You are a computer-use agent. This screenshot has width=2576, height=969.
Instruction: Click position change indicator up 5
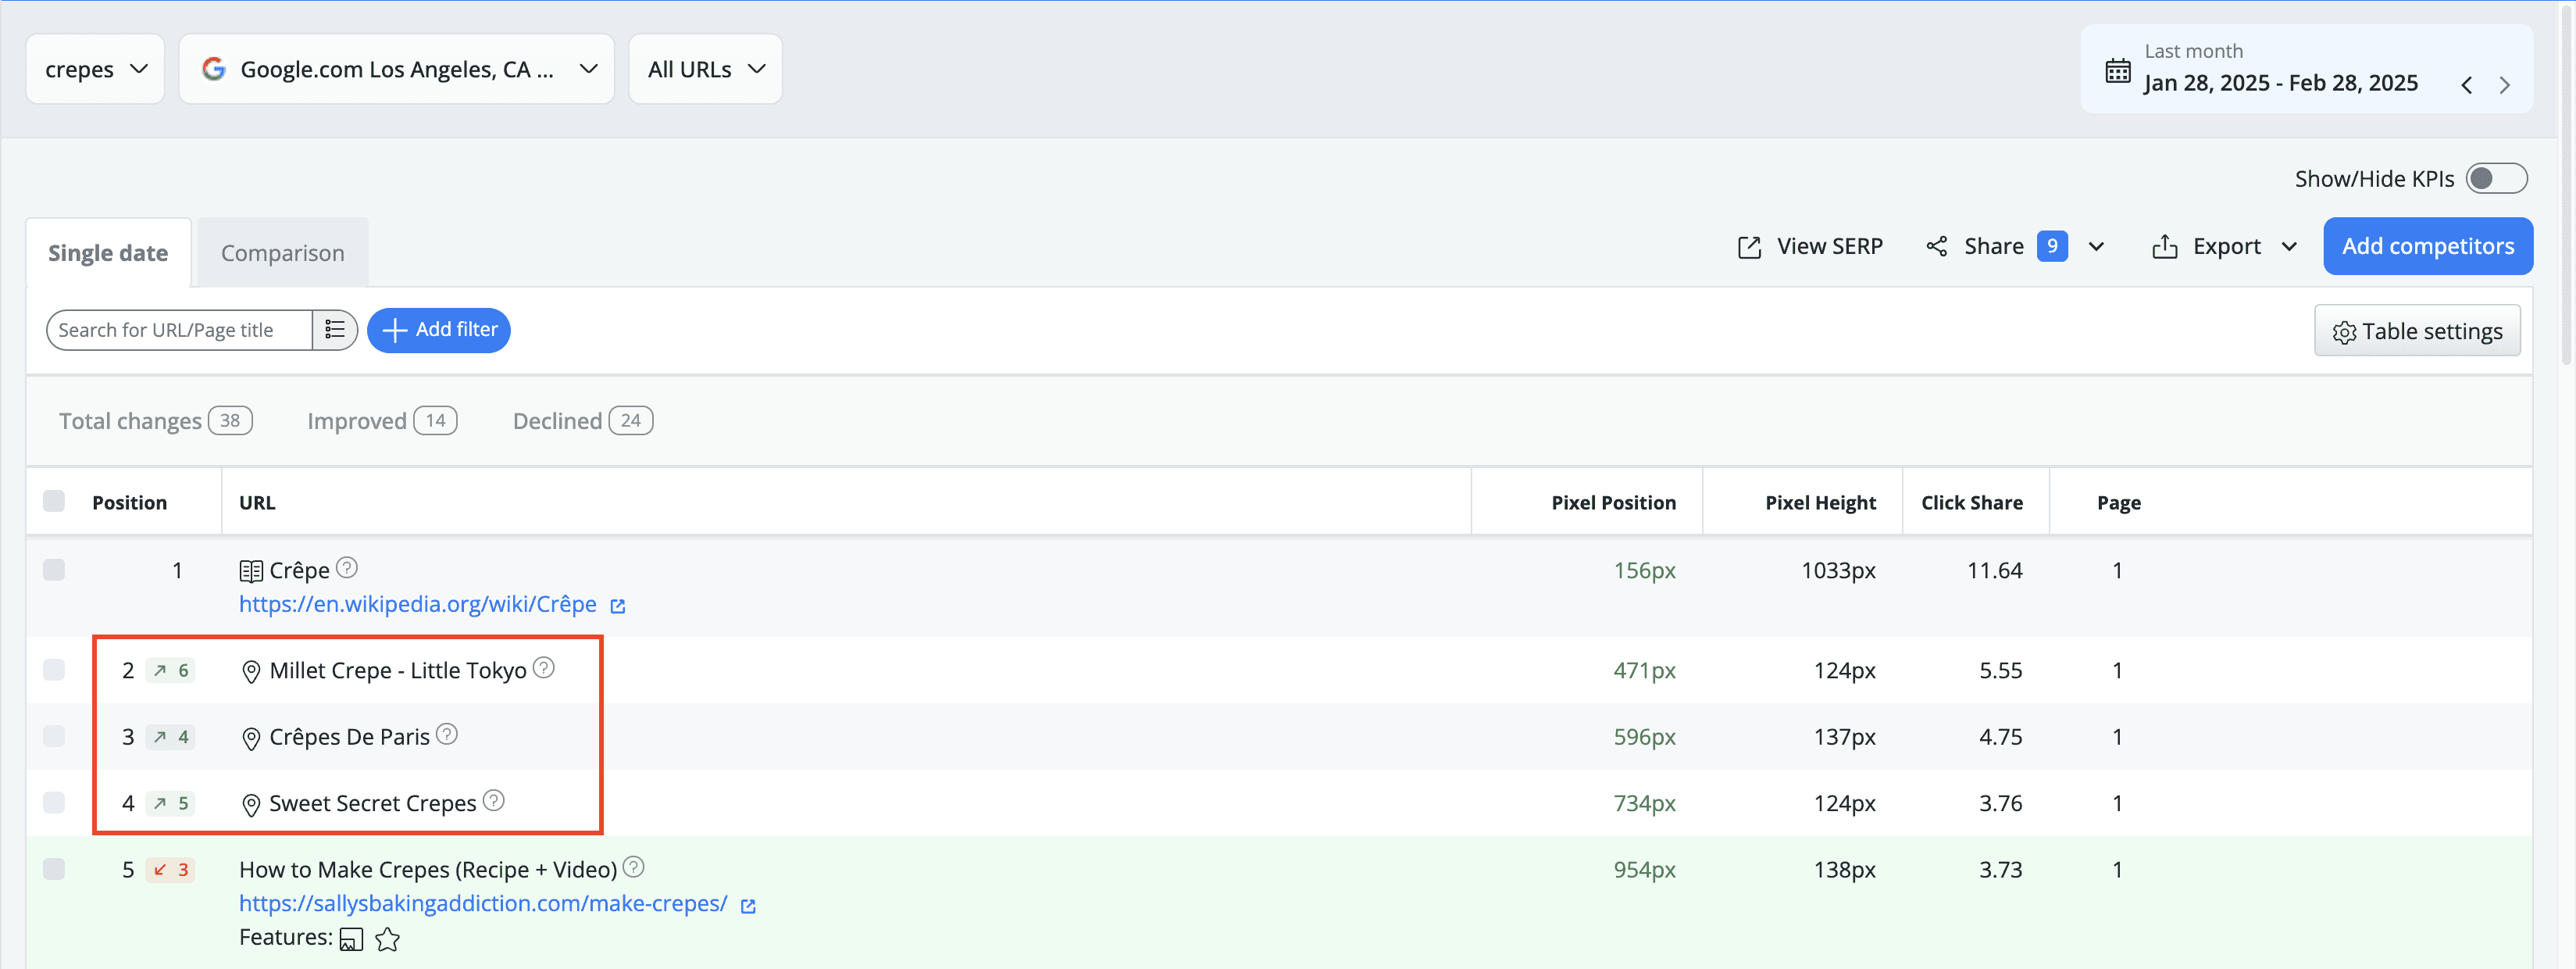pos(171,803)
